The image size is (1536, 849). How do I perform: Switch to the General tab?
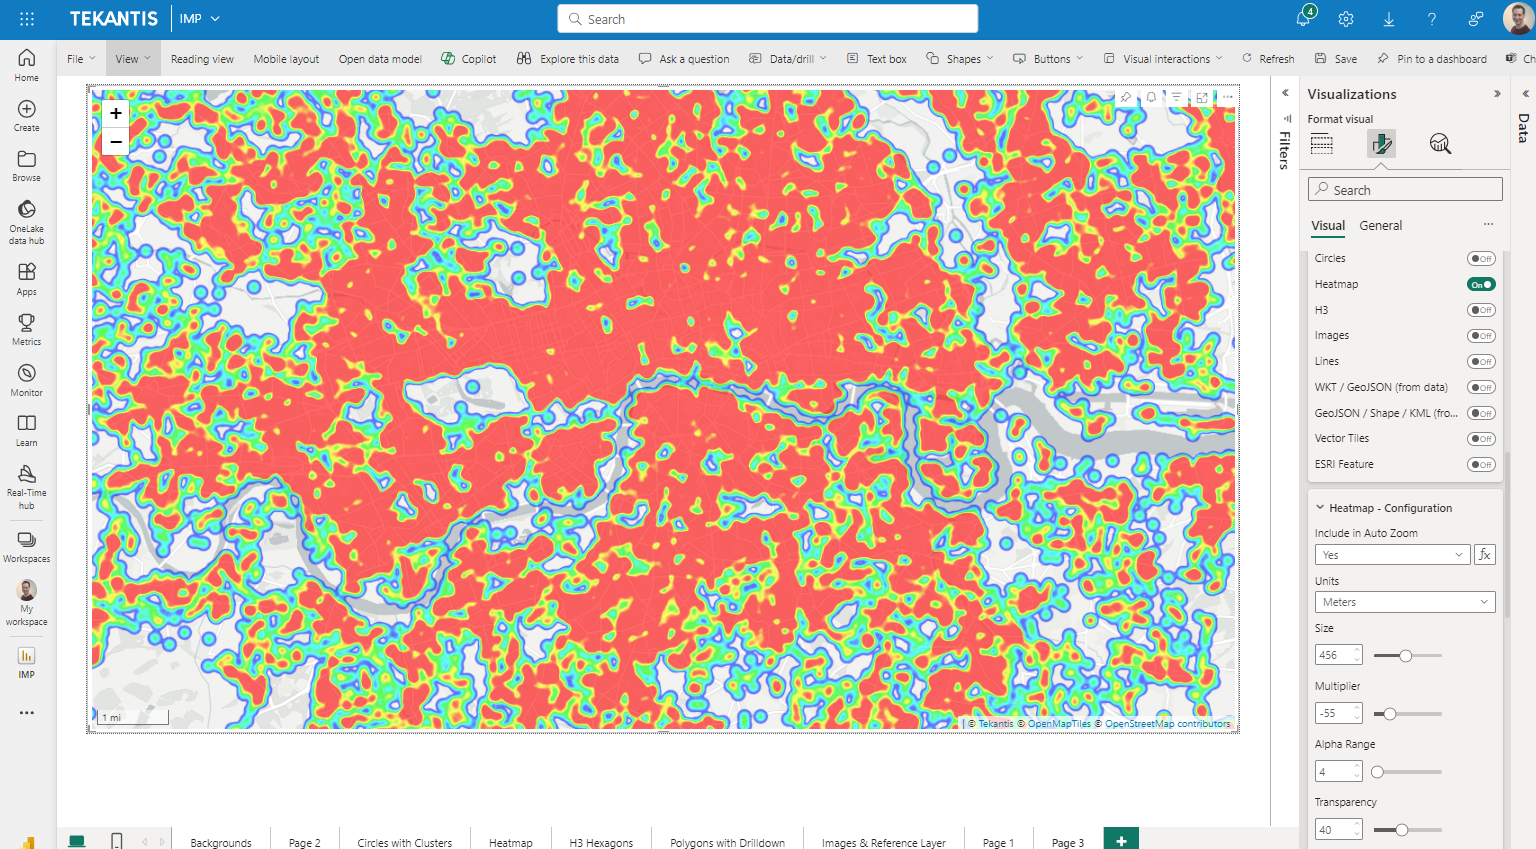(1381, 225)
